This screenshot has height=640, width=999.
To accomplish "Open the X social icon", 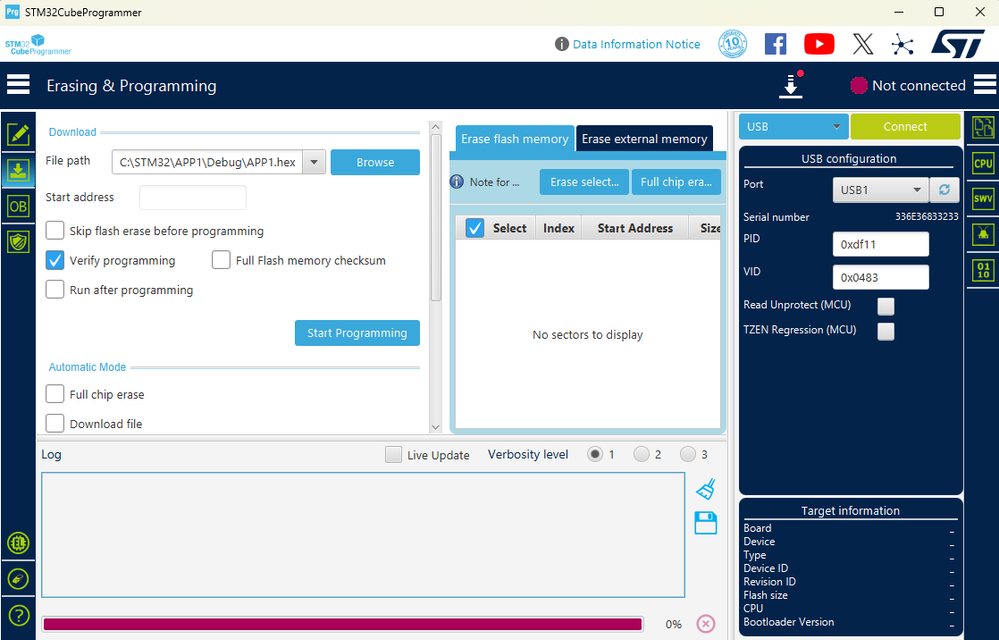I will 863,44.
